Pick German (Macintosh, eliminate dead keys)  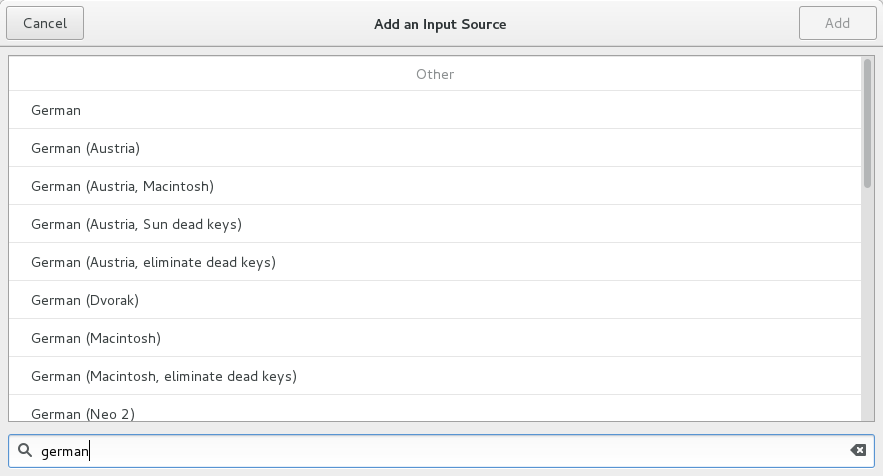point(435,376)
